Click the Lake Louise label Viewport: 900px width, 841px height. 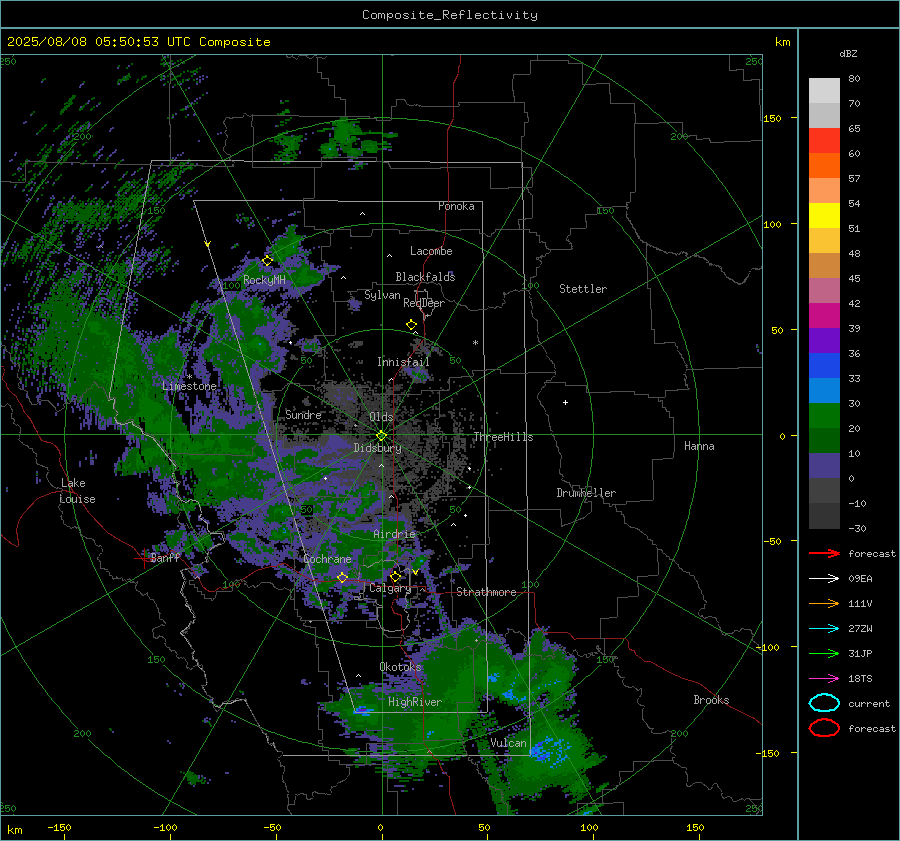(x=77, y=491)
